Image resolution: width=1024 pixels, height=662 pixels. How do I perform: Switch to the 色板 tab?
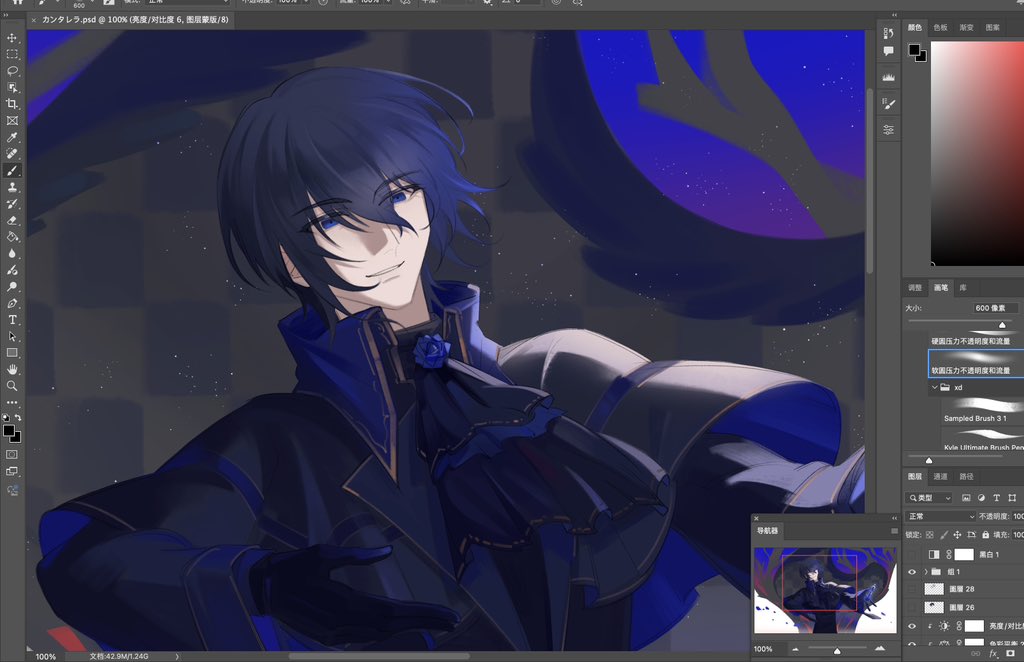tap(940, 27)
